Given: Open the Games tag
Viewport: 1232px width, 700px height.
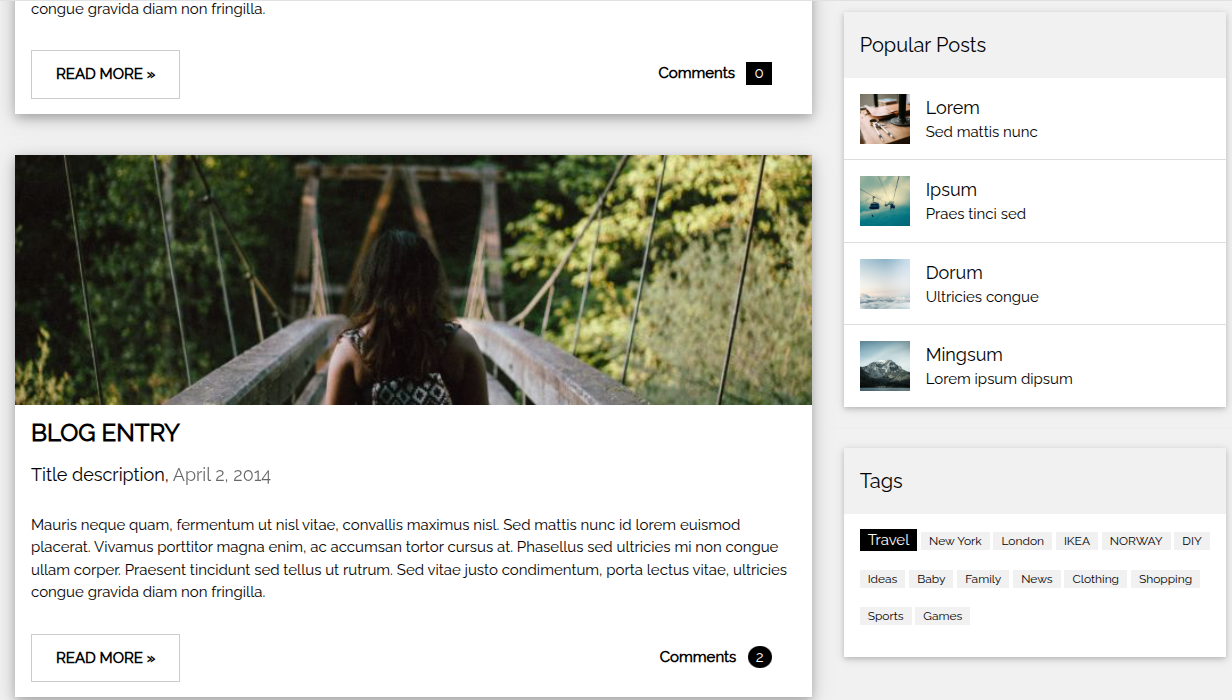Looking at the screenshot, I should pos(942,616).
